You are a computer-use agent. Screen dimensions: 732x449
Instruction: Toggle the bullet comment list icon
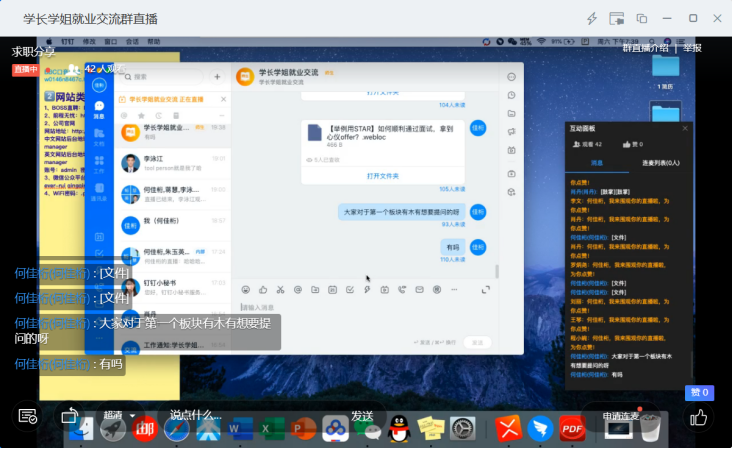pos(28,416)
